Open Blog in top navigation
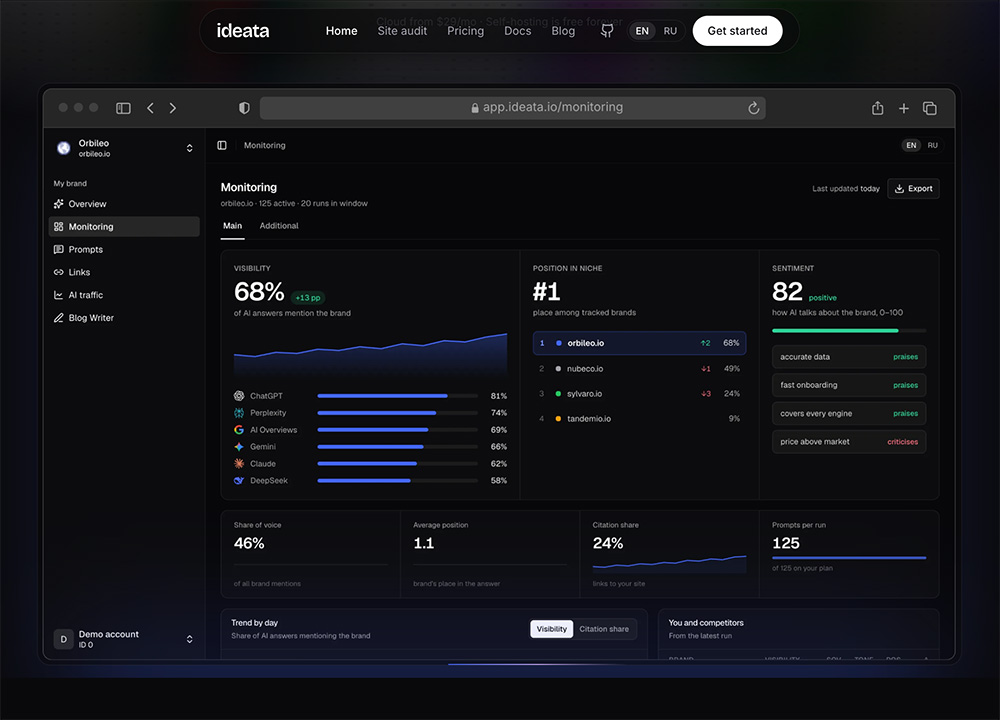The image size is (1000, 720). tap(563, 31)
